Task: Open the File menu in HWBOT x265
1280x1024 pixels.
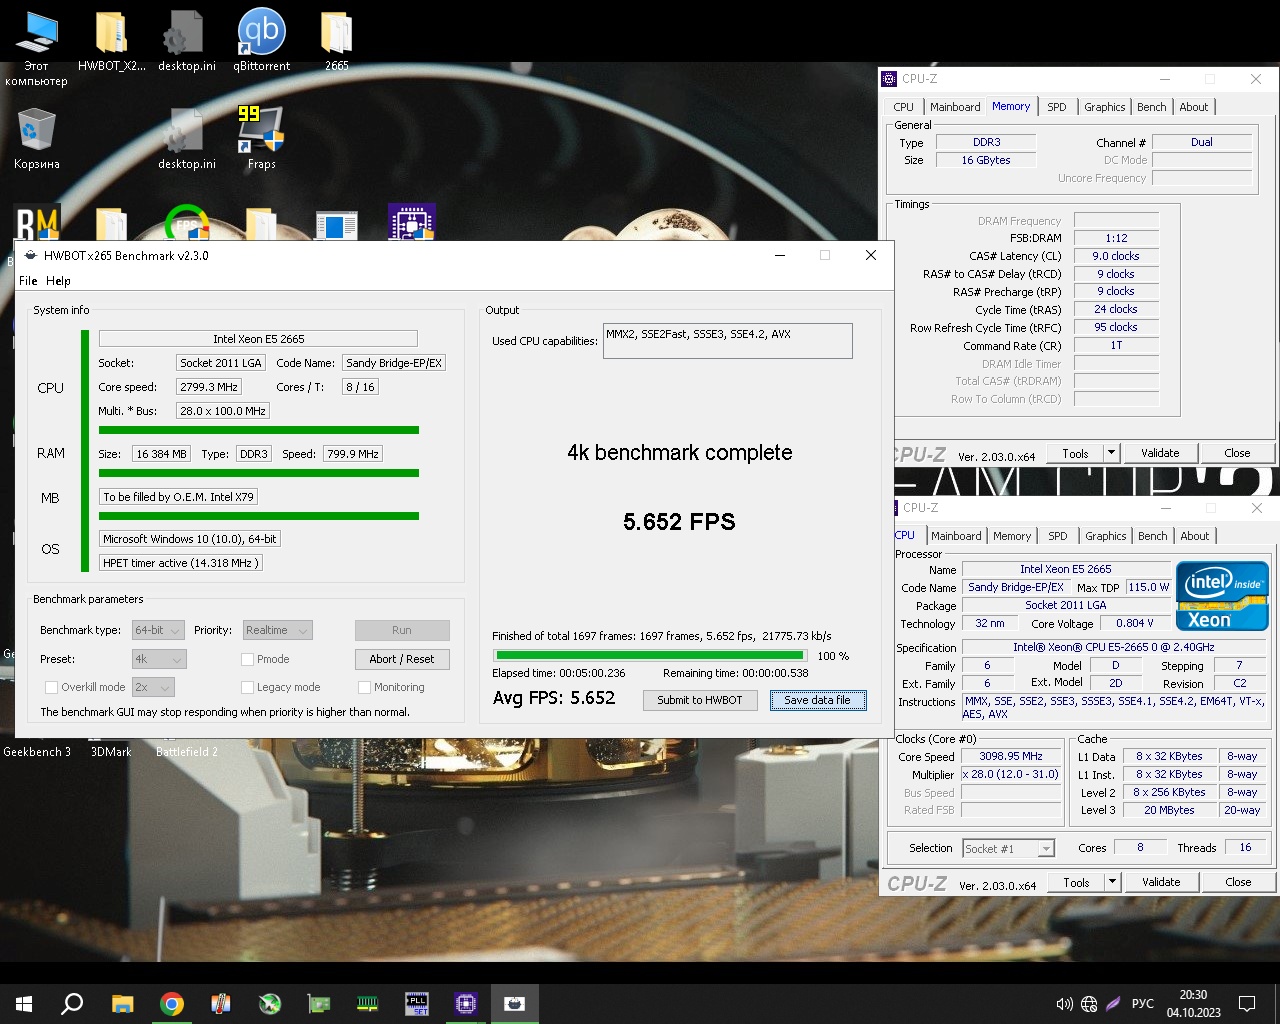Action: pyautogui.click(x=28, y=281)
